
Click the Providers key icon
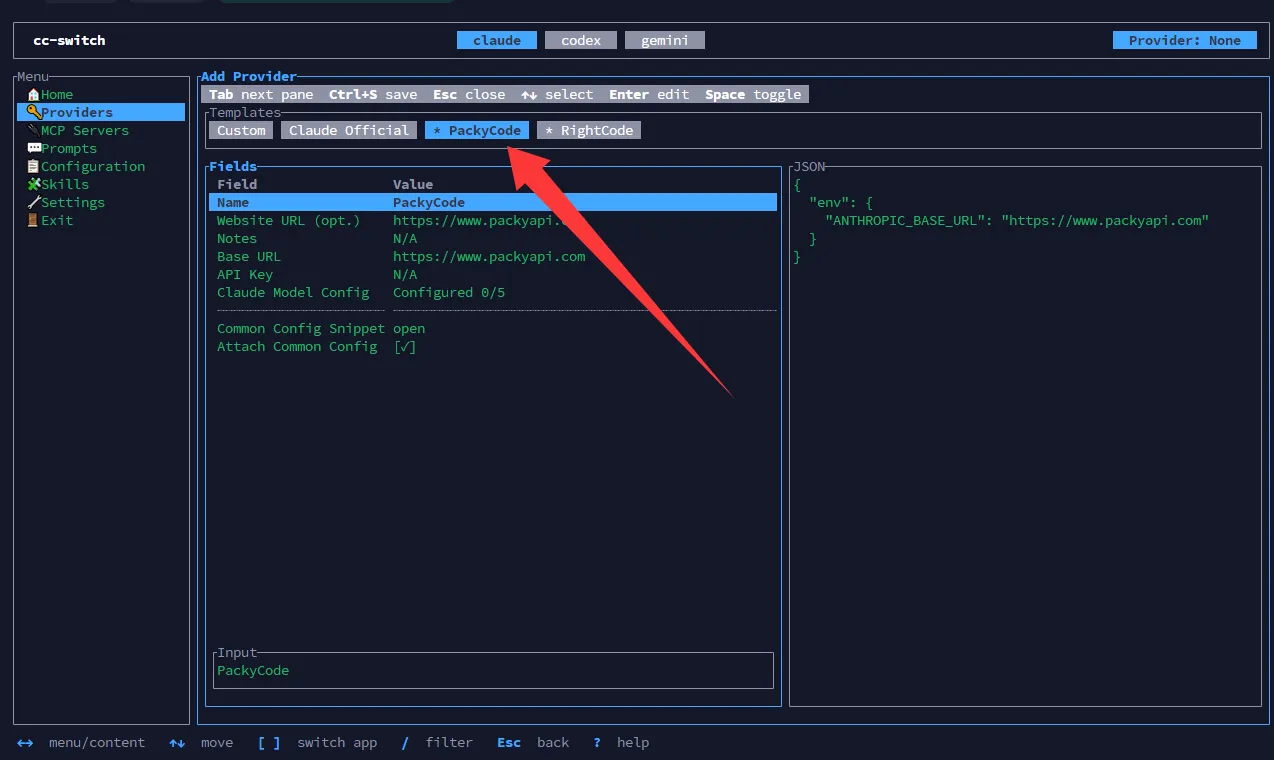[33, 113]
